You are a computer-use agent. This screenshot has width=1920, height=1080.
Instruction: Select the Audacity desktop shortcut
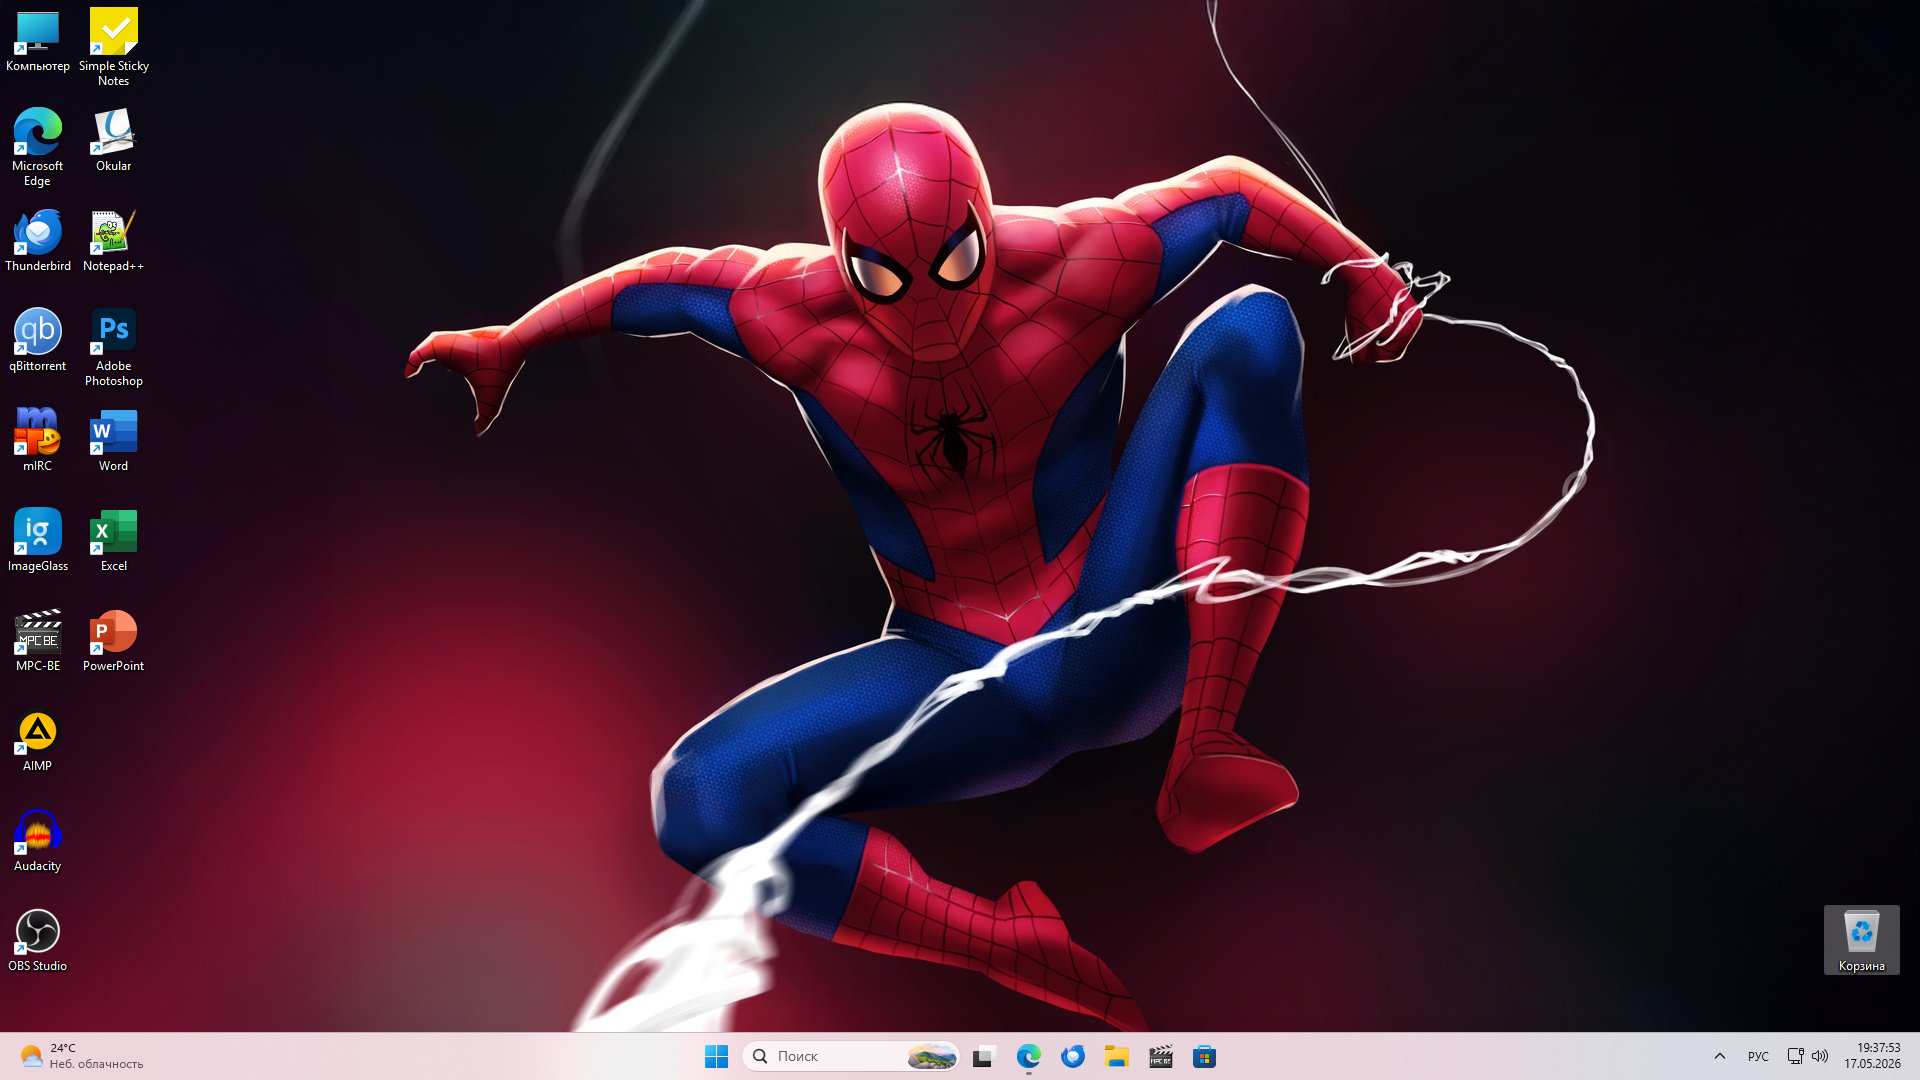(38, 841)
